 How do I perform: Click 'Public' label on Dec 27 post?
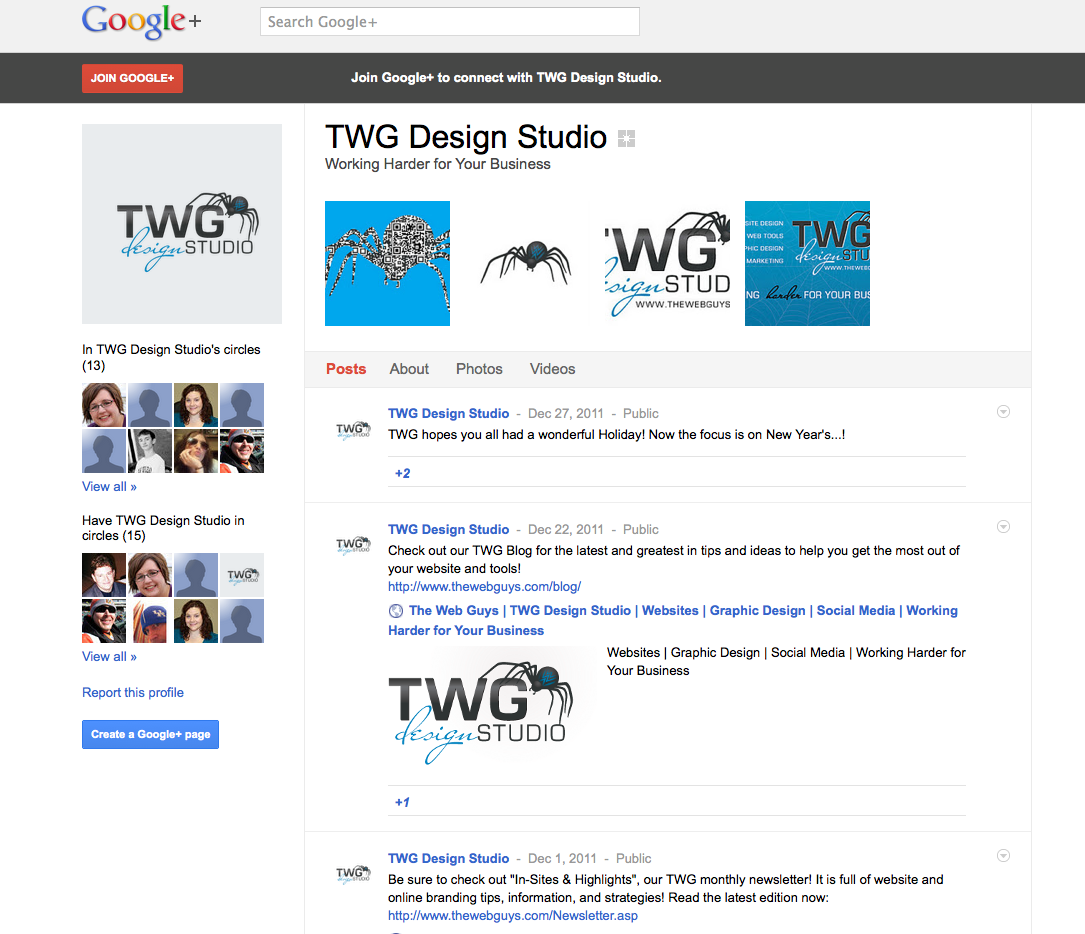coord(641,413)
